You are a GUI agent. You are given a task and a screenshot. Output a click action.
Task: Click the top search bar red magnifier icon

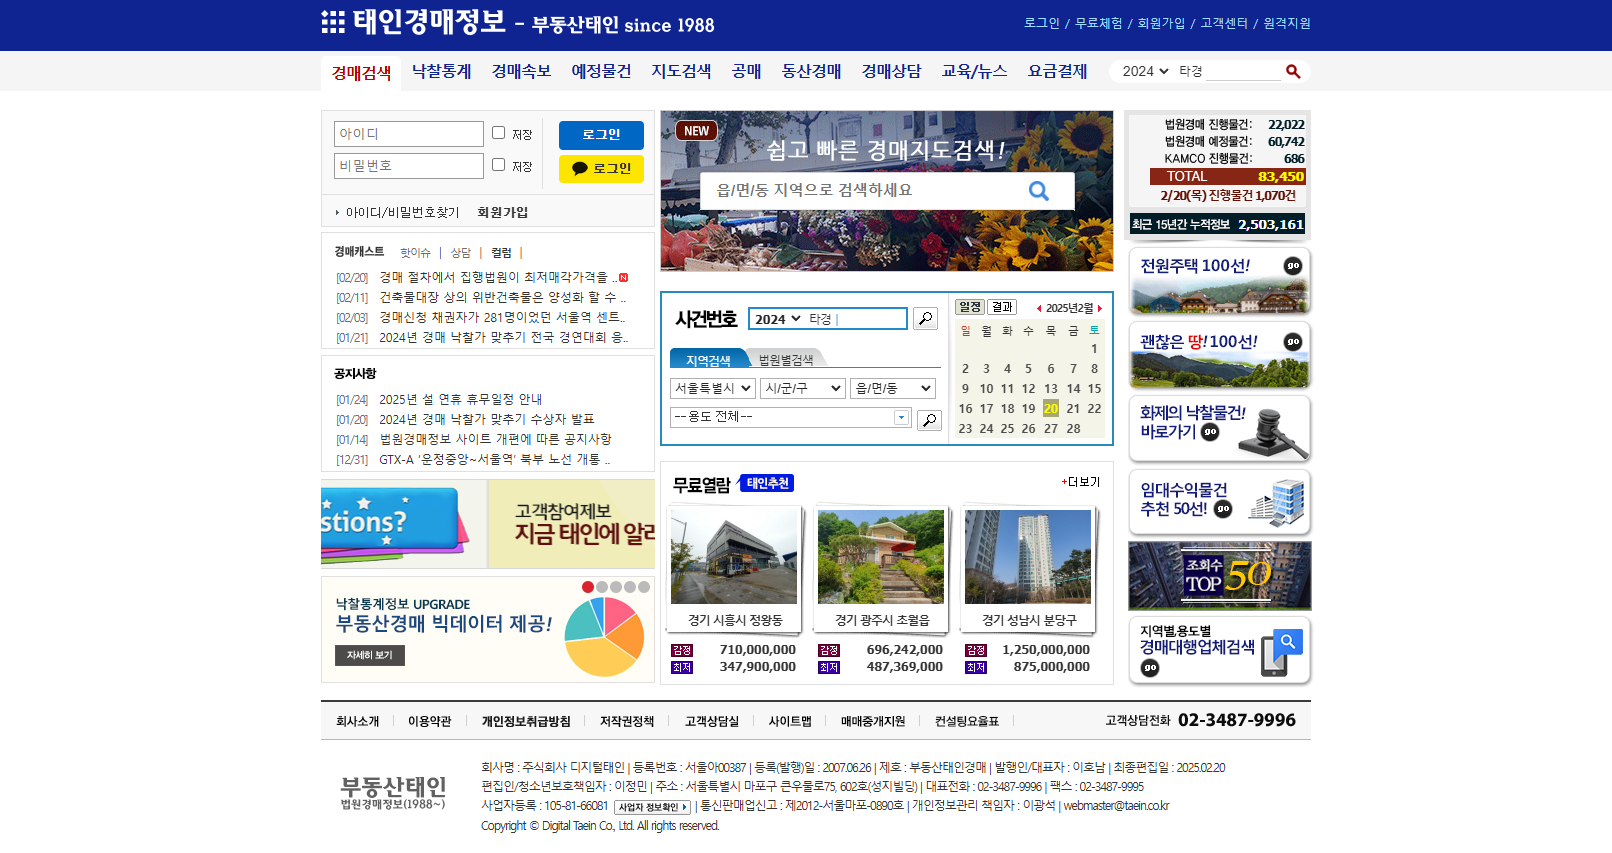1293,71
